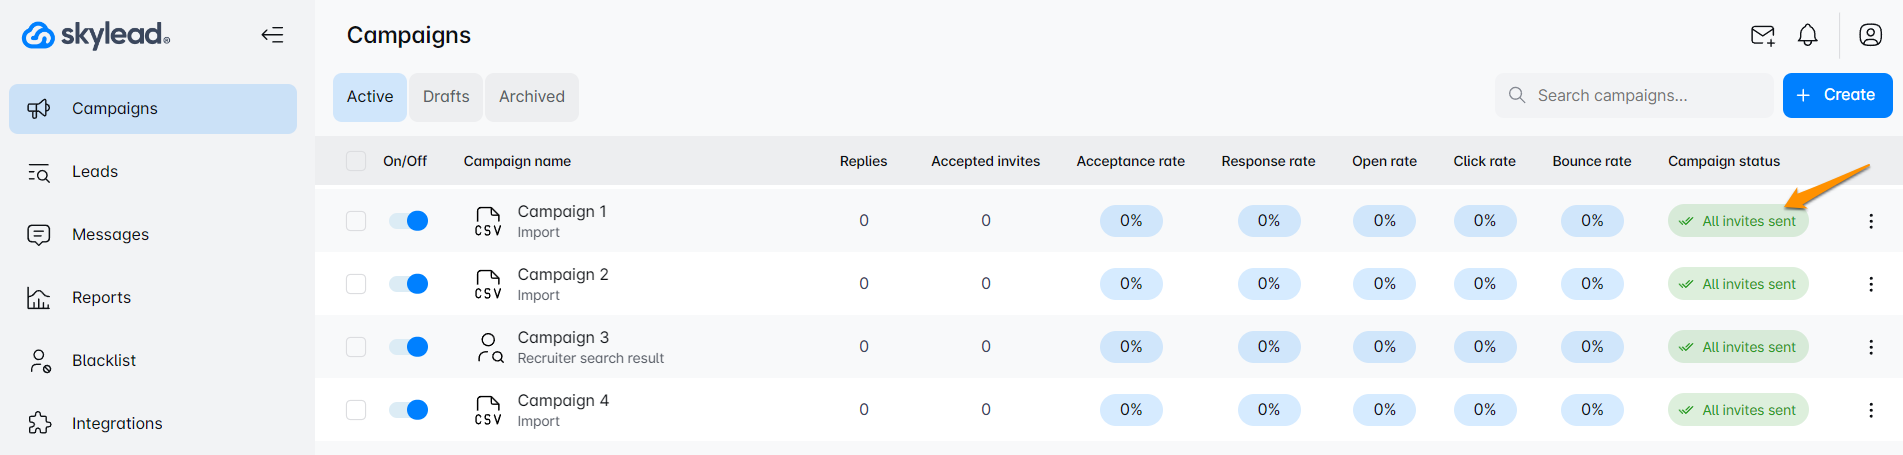
Task: Tick the Campaign 2 checkbox
Action: click(356, 284)
